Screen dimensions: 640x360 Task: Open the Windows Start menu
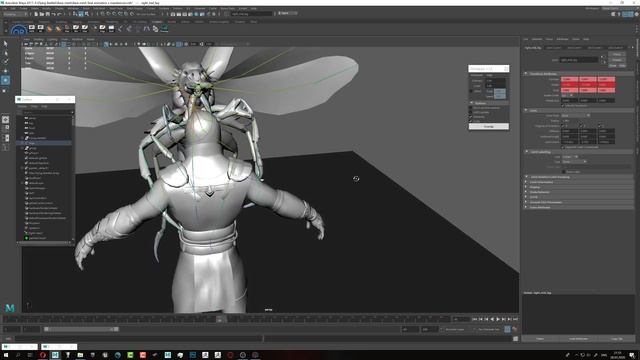point(6,355)
